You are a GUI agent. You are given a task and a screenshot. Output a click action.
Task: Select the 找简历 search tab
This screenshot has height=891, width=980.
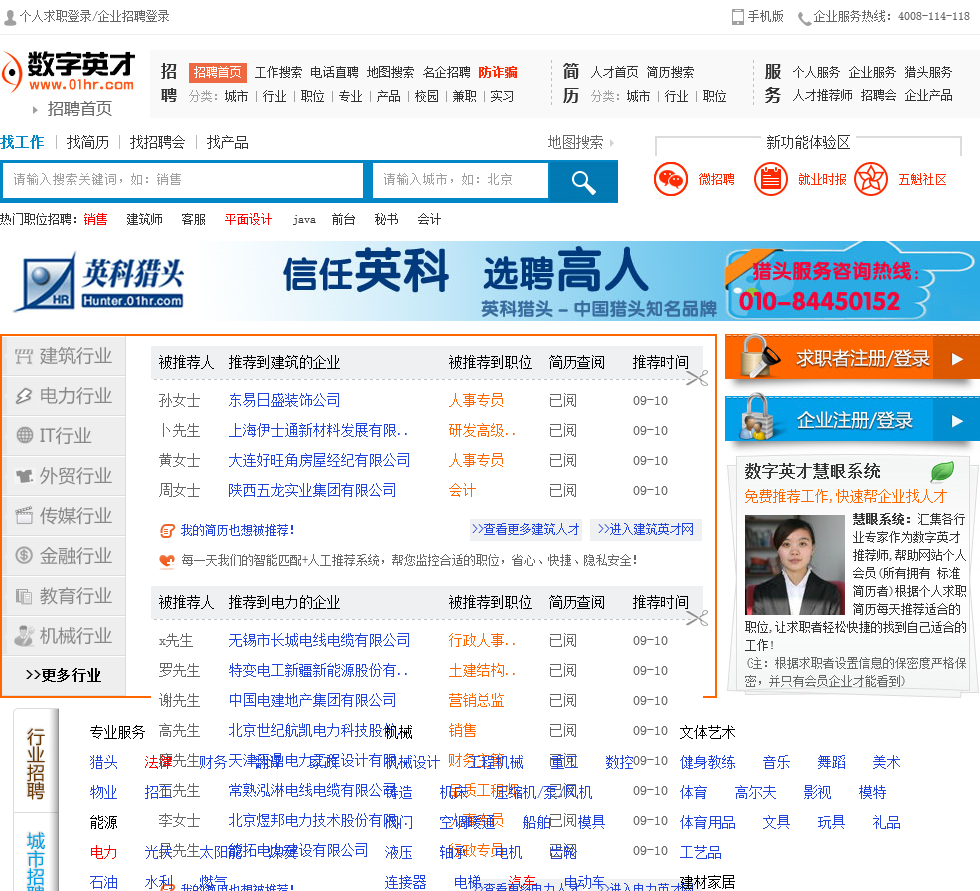[x=88, y=142]
